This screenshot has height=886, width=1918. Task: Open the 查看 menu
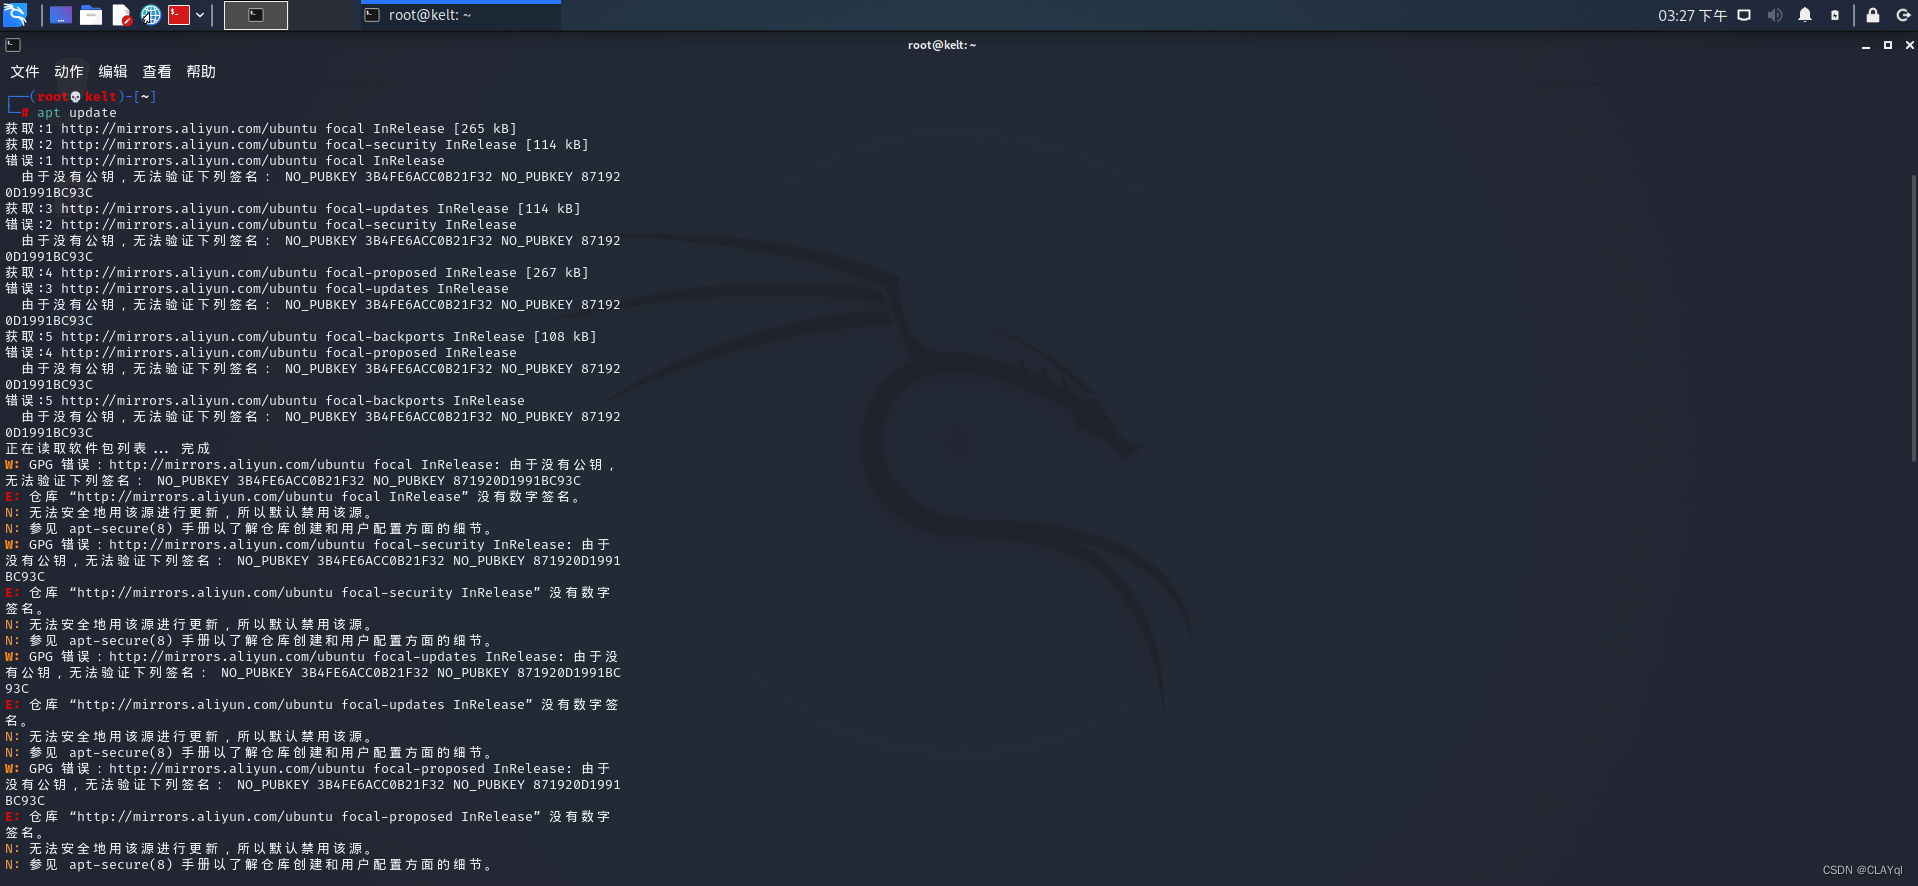coord(157,72)
